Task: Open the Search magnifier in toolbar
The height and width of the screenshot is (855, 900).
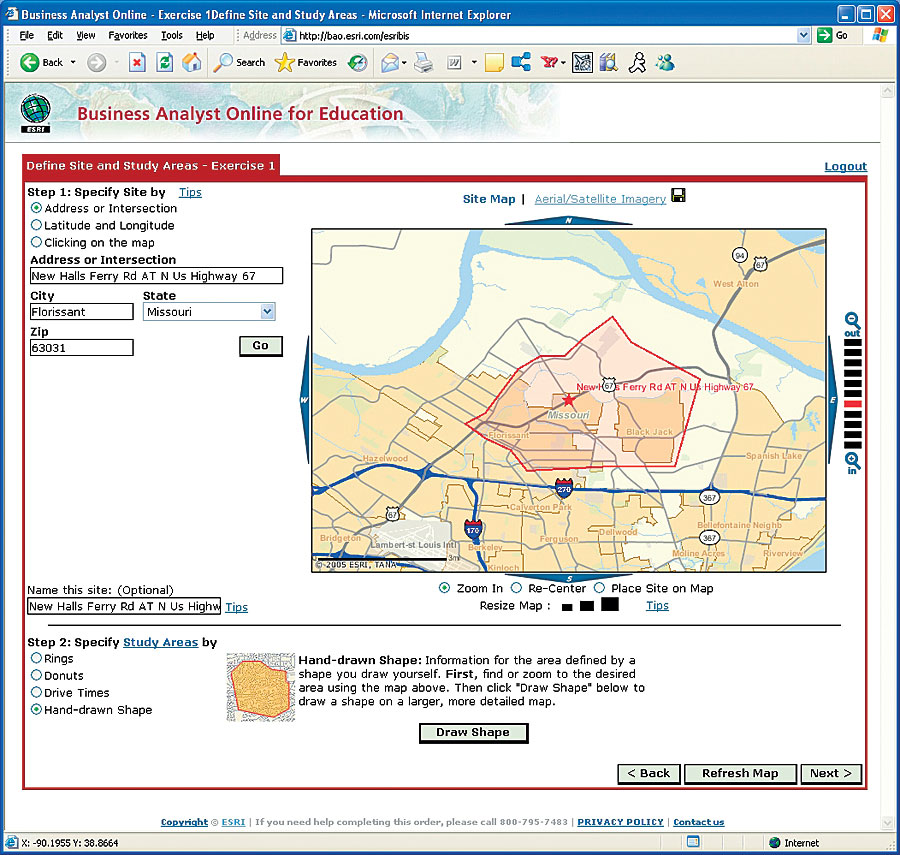Action: click(223, 63)
